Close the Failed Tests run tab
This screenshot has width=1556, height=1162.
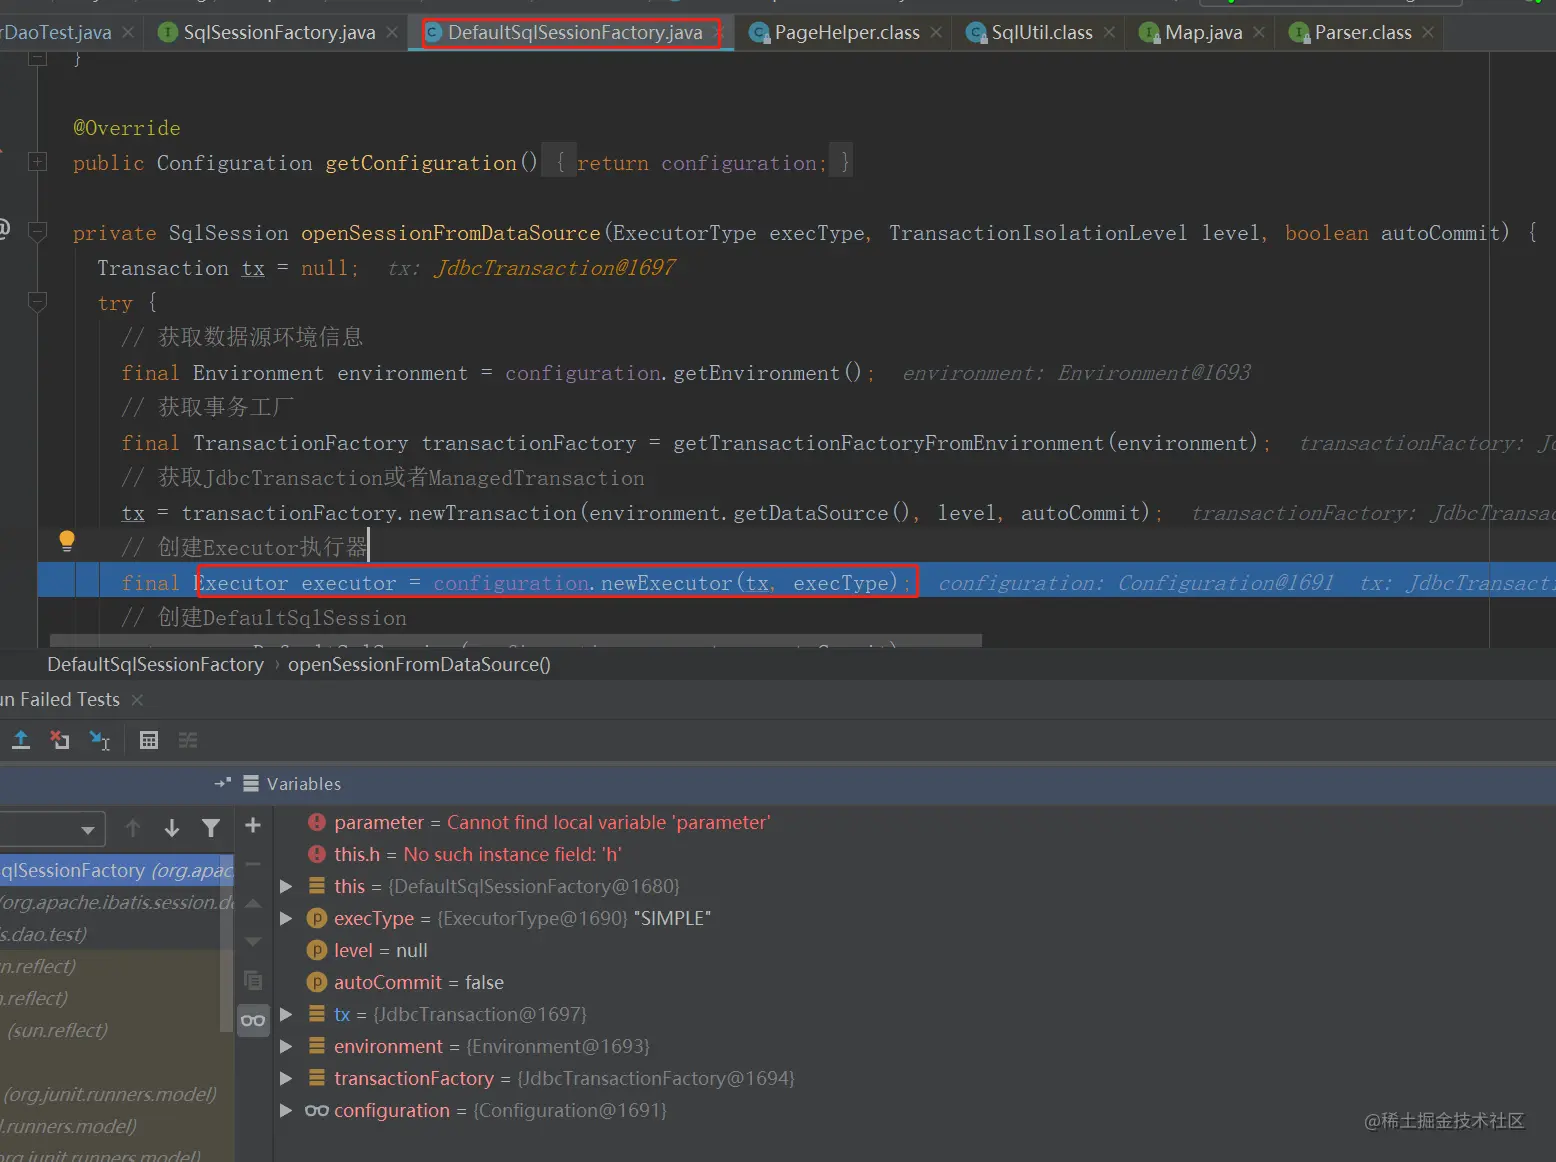[137, 700]
